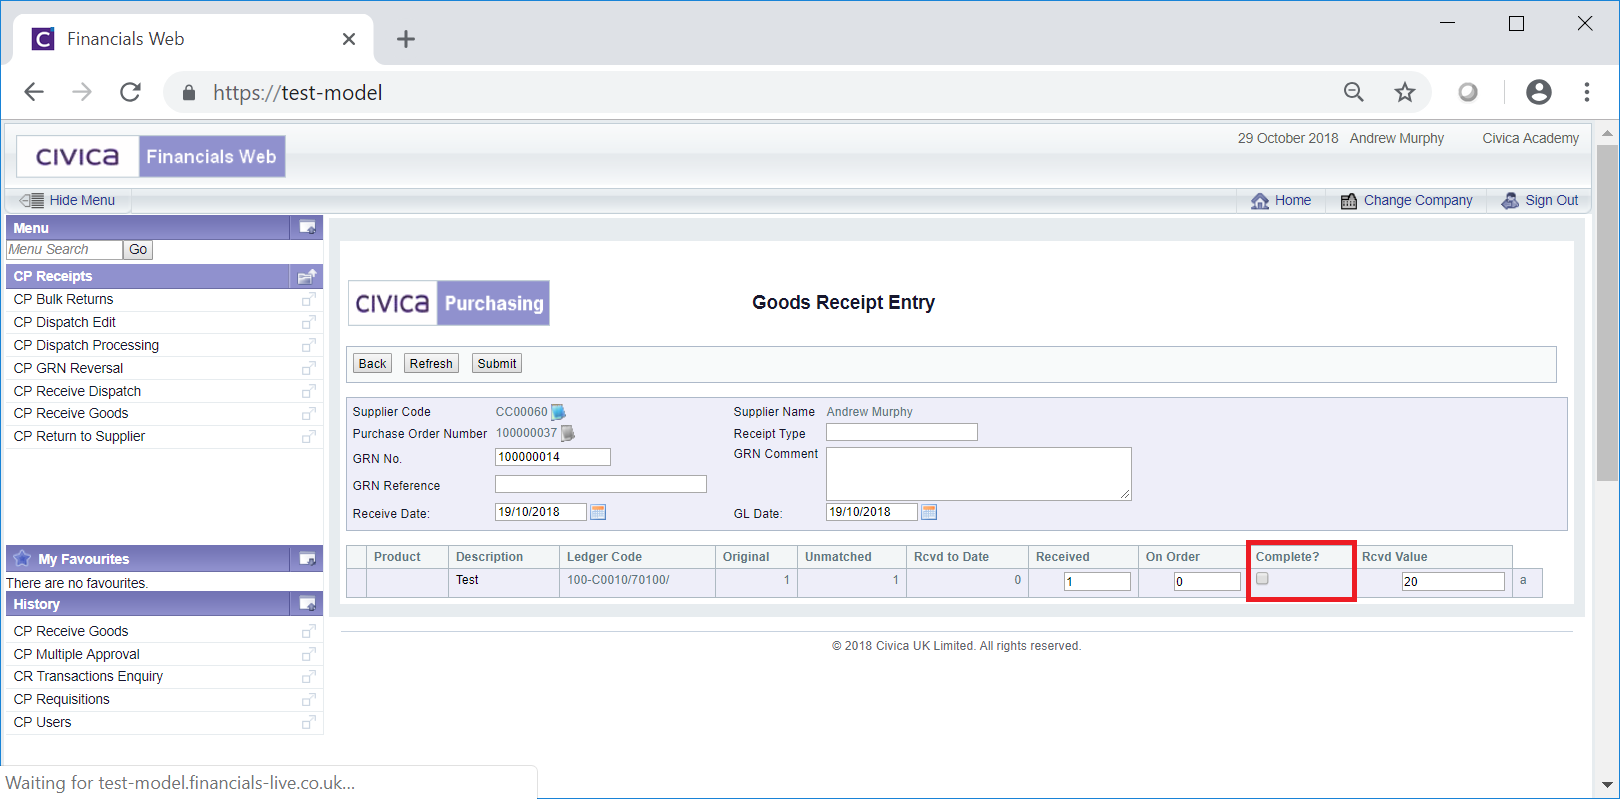Open the Chrome three-dot menu
This screenshot has width=1620, height=799.
tap(1587, 92)
